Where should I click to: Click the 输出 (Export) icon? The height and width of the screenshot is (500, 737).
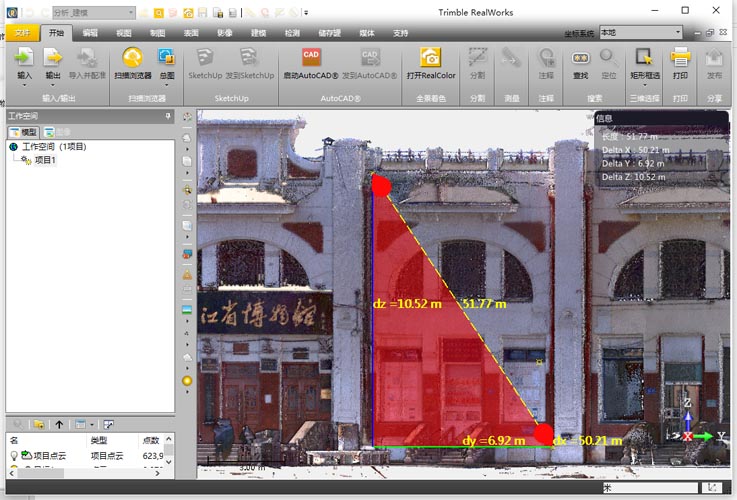click(53, 57)
